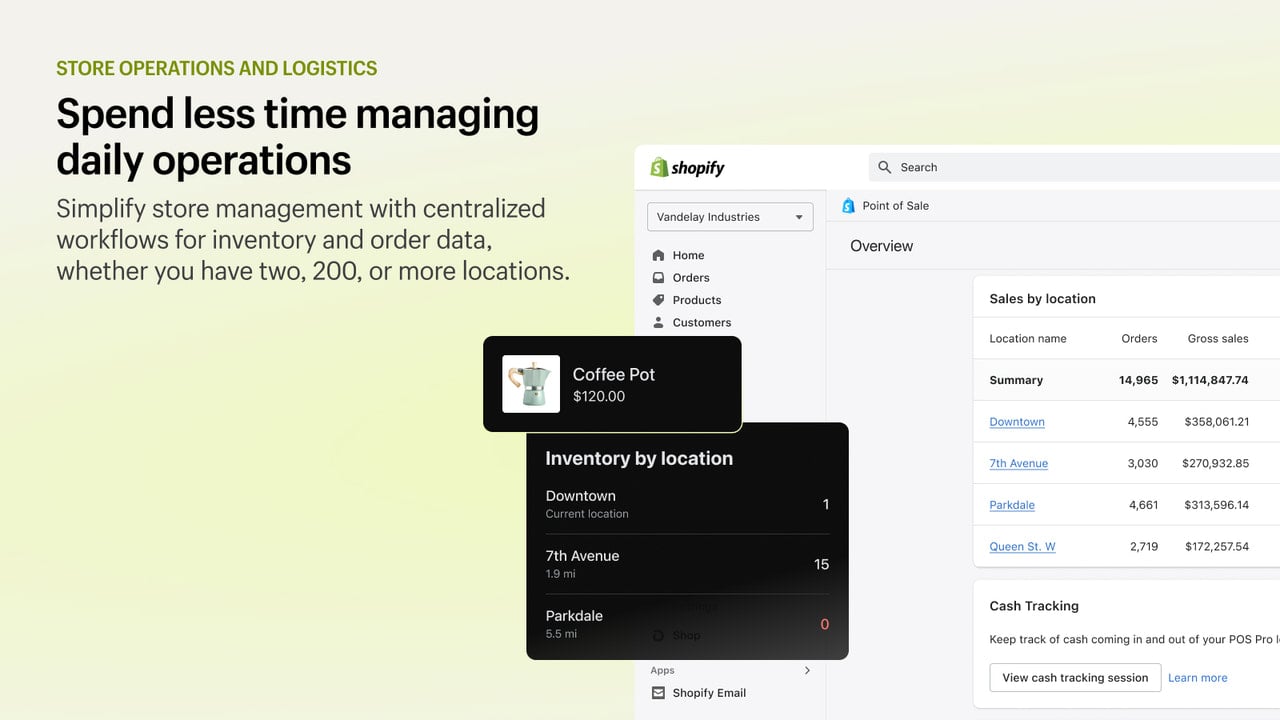Select the Coffee Pot product thumbnail
Image resolution: width=1280 pixels, height=720 pixels.
[531, 384]
